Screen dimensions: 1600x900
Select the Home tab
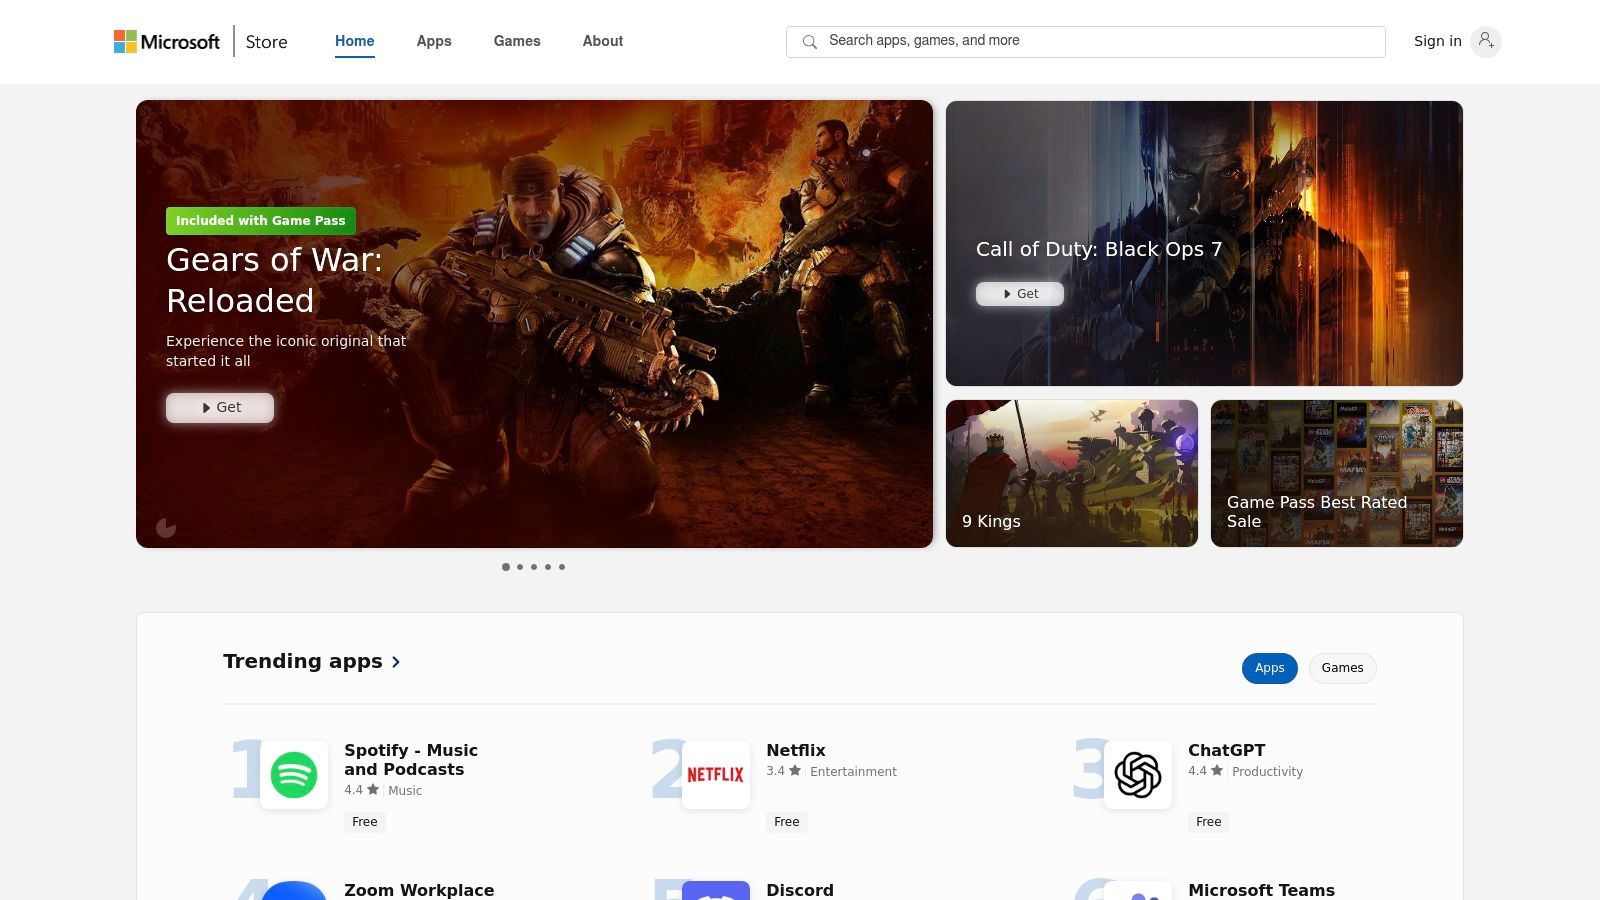pos(355,41)
